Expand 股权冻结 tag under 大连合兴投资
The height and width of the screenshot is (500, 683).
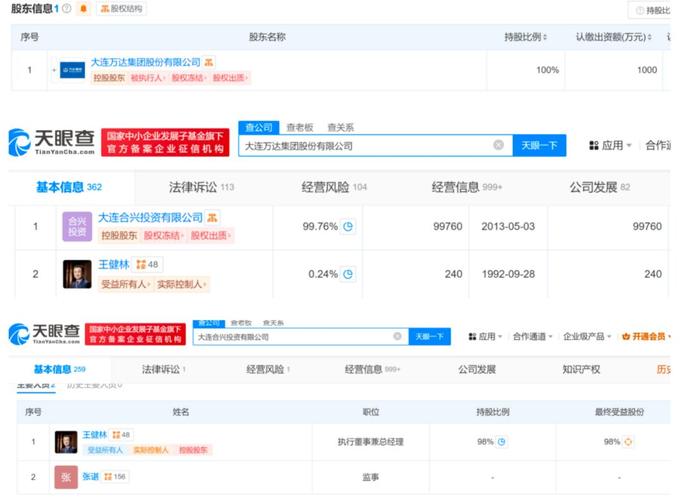[164, 236]
